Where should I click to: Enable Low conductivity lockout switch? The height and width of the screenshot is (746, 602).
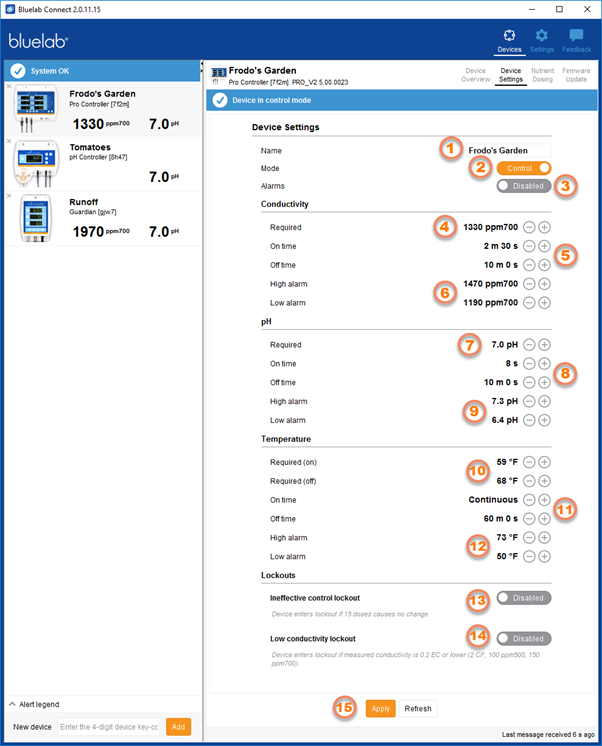[524, 638]
